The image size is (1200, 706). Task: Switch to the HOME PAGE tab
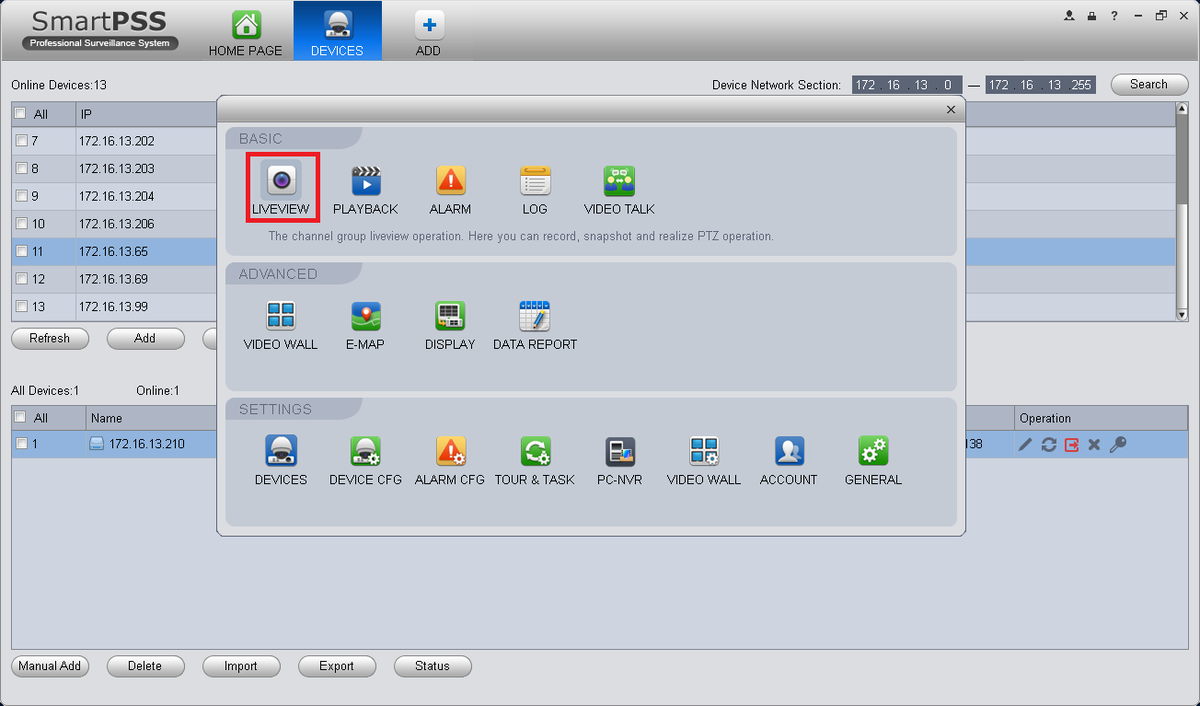(x=246, y=32)
